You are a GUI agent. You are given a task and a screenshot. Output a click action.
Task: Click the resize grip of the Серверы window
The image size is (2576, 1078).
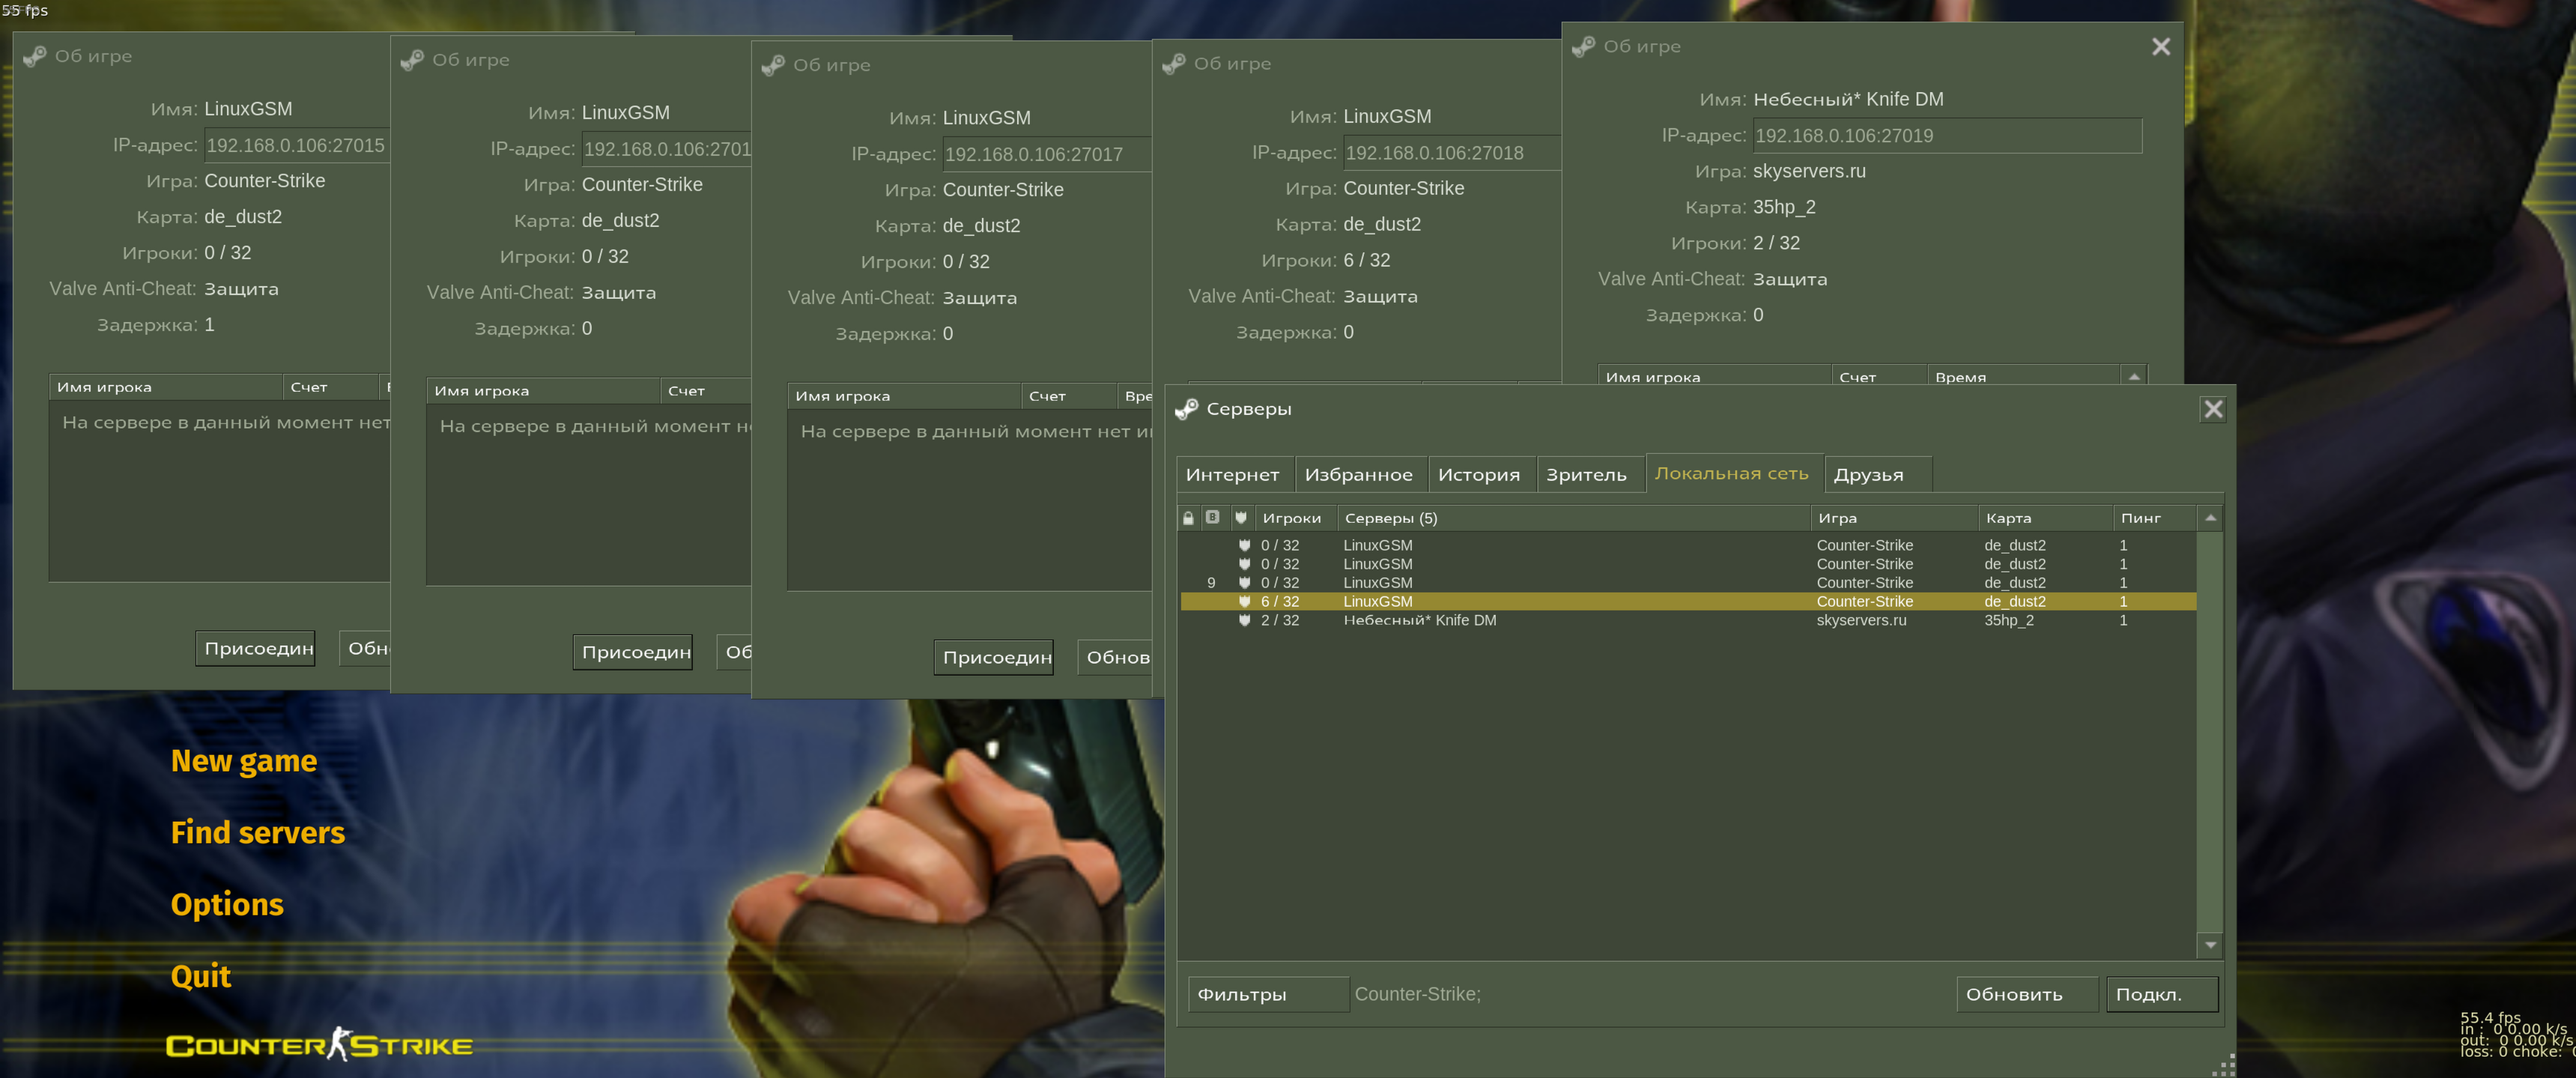click(2223, 1066)
